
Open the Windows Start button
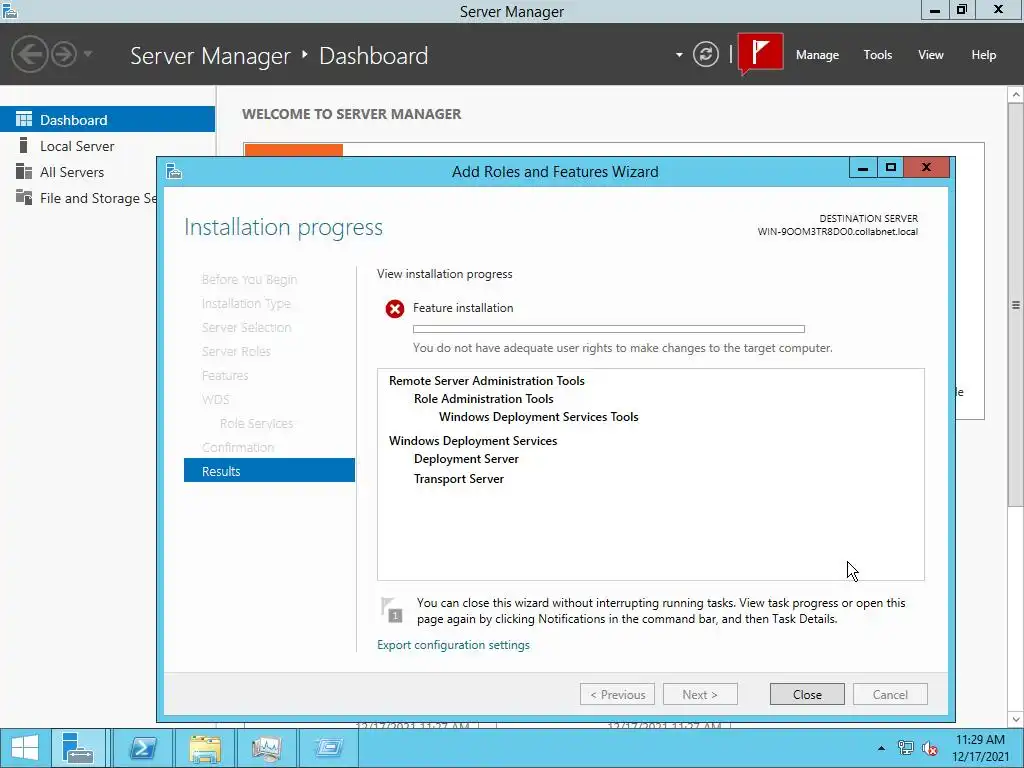(25, 748)
